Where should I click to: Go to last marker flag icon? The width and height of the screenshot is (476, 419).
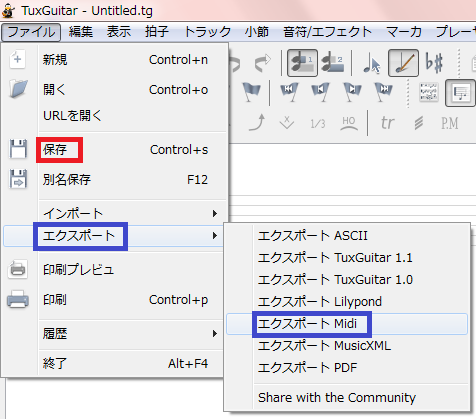point(383,92)
